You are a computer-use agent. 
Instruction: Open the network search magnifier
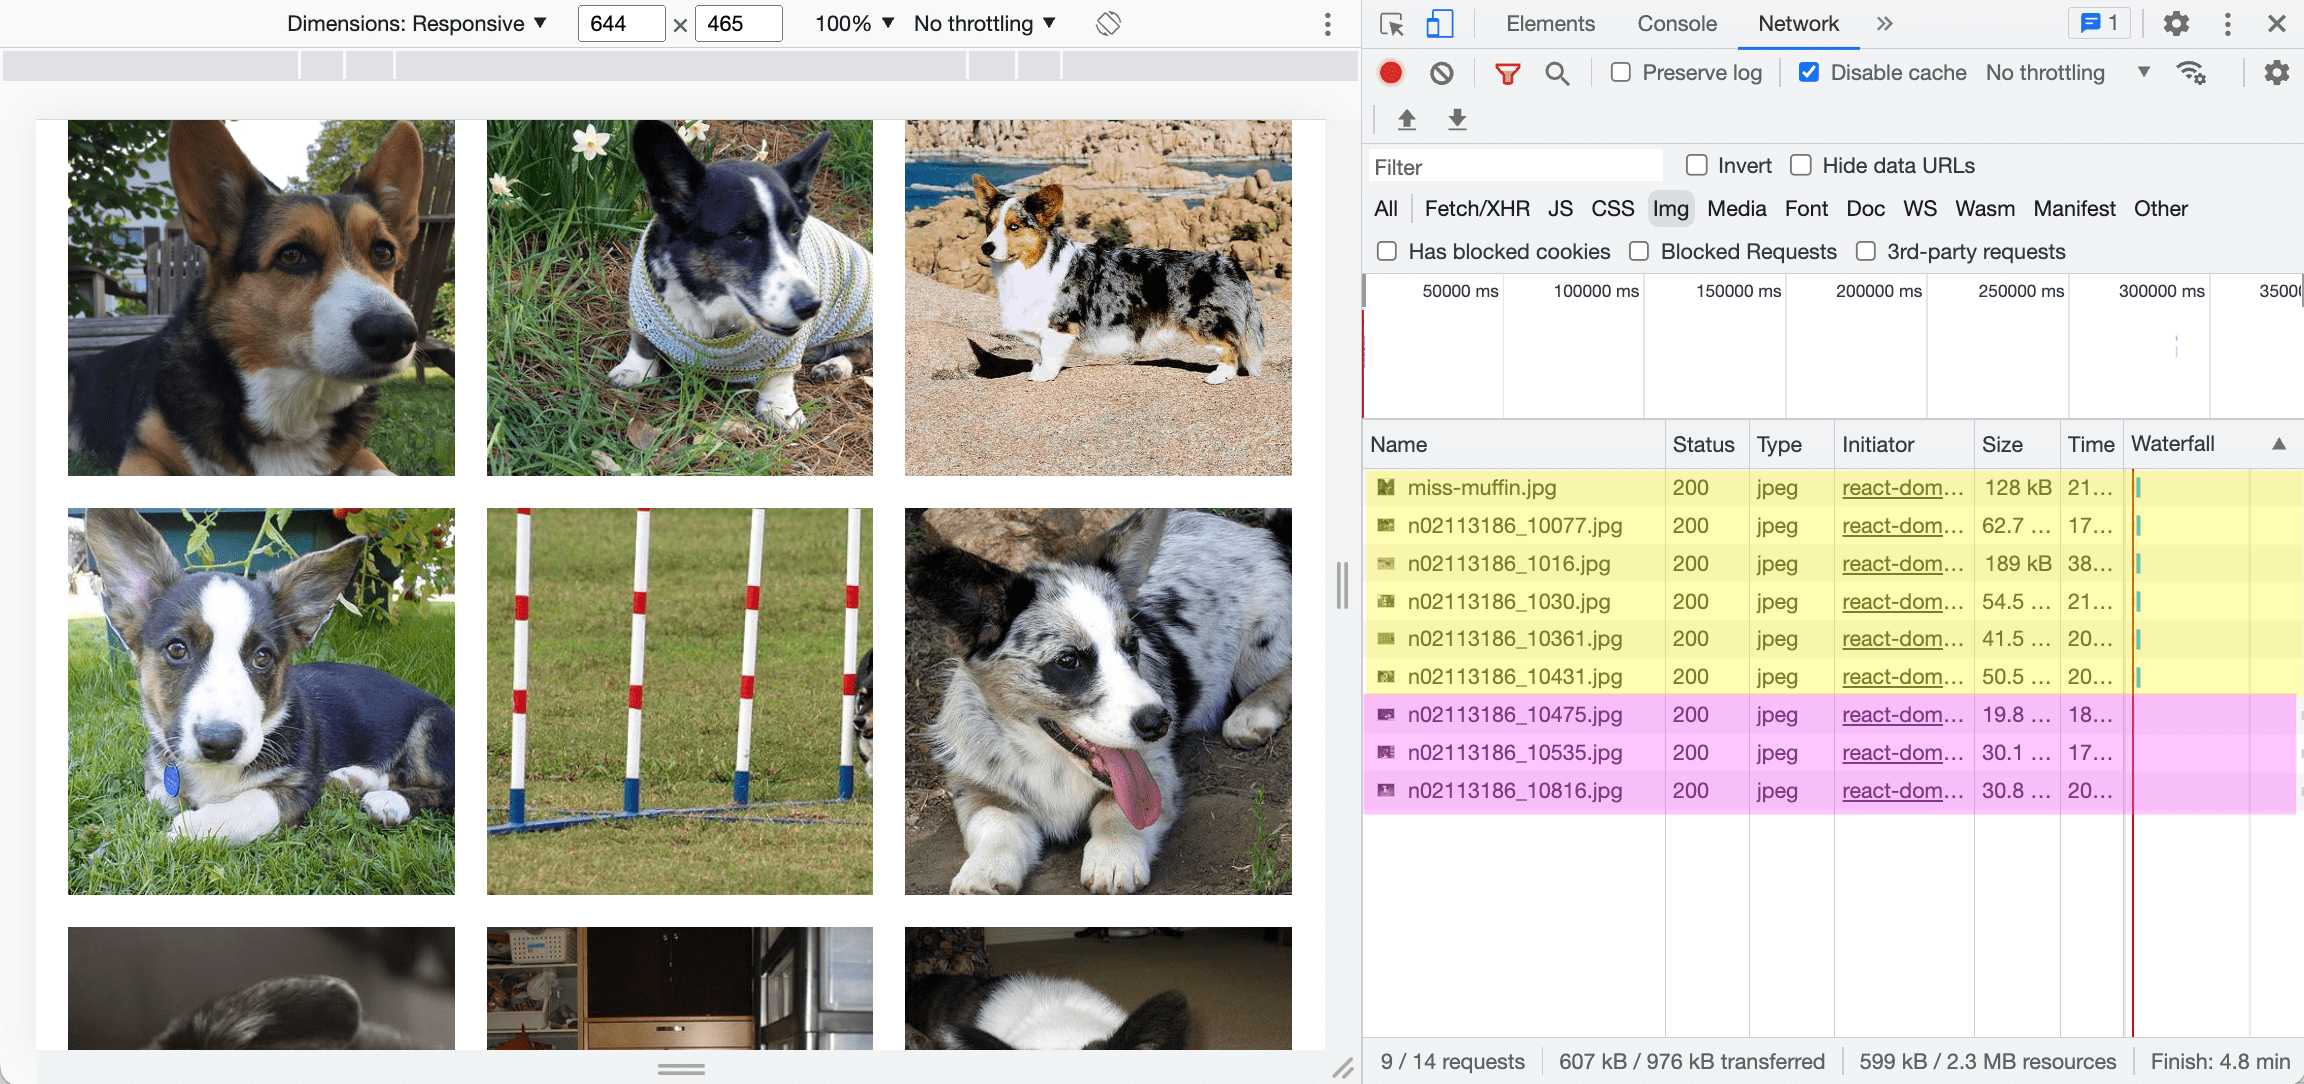[x=1557, y=73]
